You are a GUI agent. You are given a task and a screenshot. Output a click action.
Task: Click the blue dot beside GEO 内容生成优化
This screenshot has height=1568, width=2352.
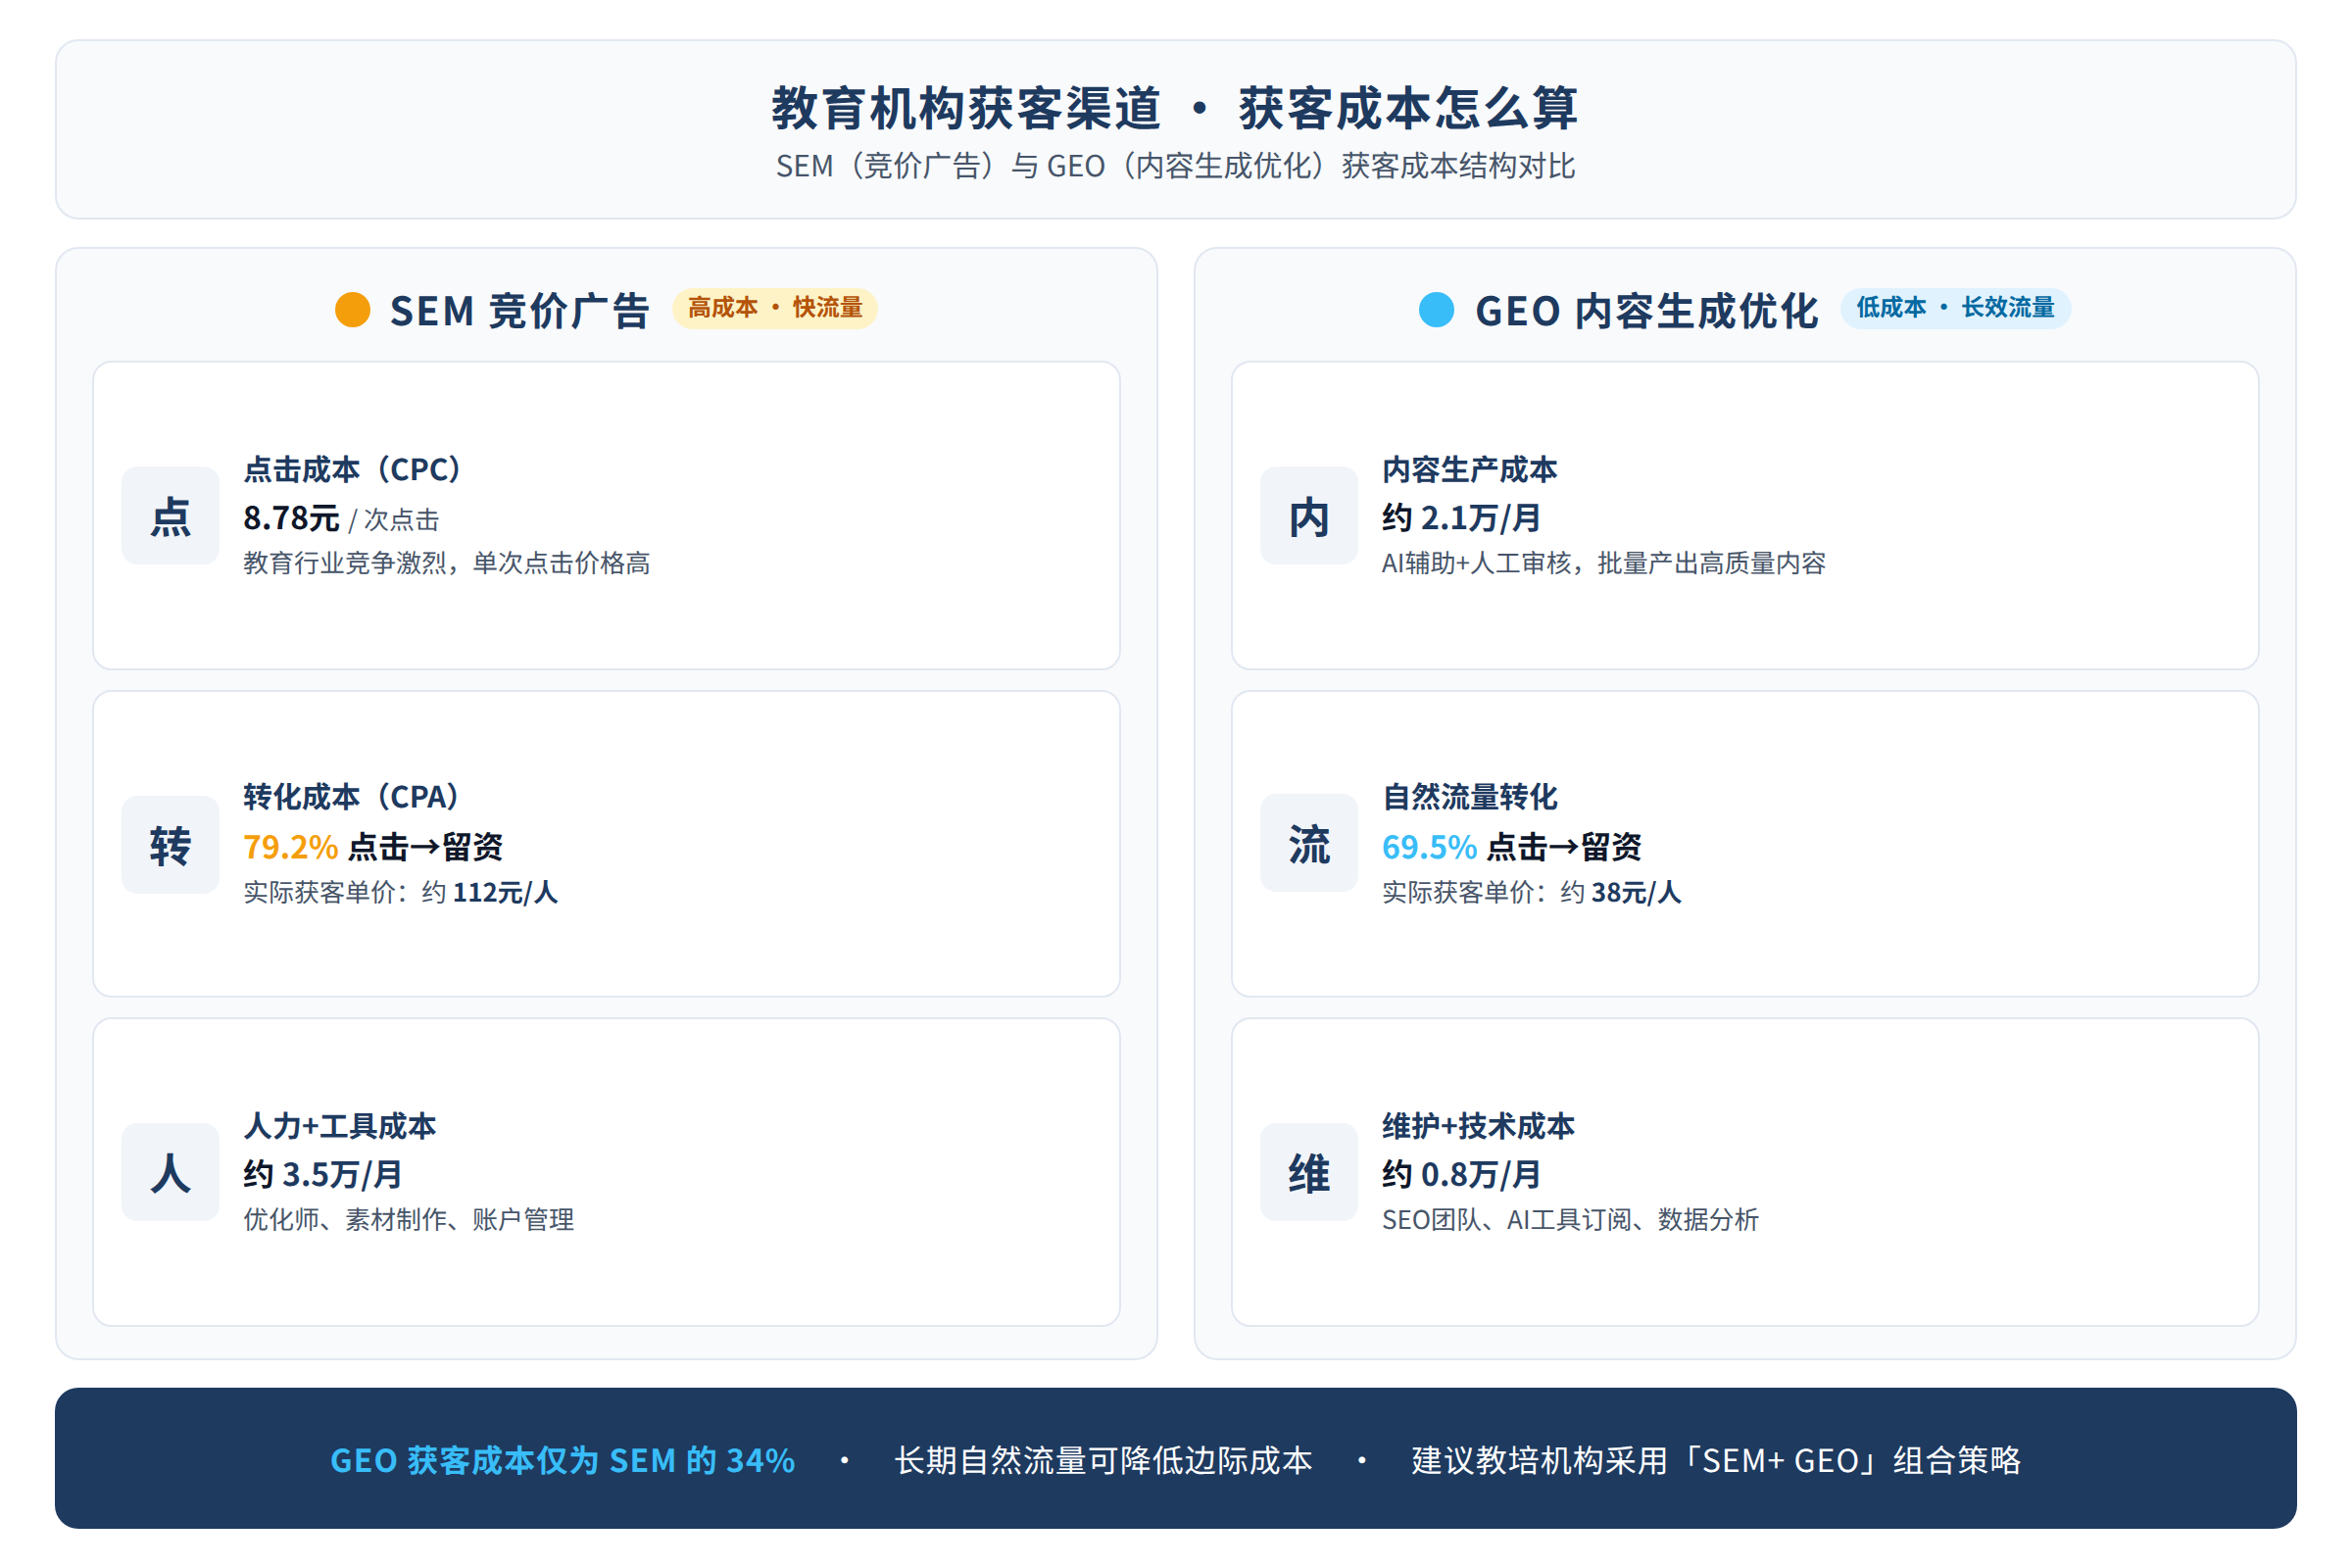pos(1436,310)
